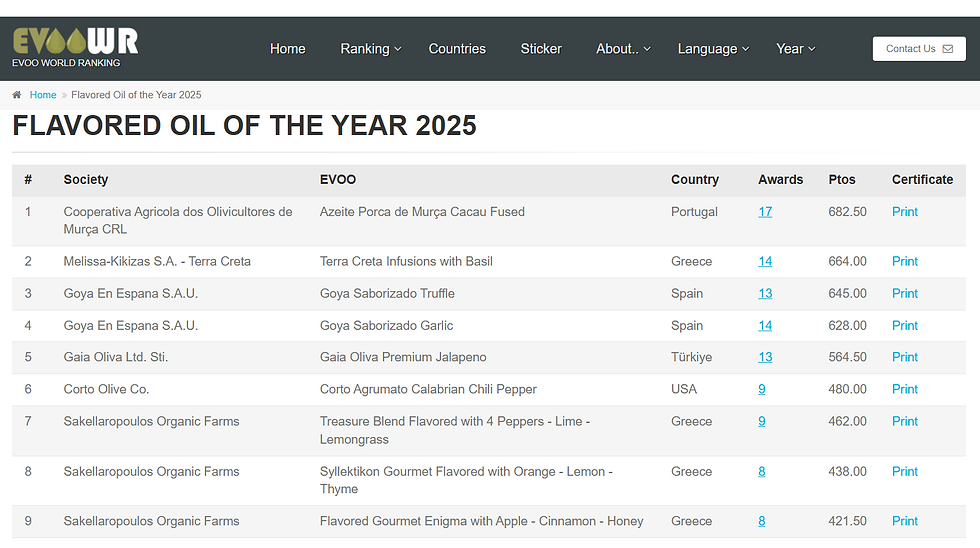Click the EVOO World Ranking logo

75,47
